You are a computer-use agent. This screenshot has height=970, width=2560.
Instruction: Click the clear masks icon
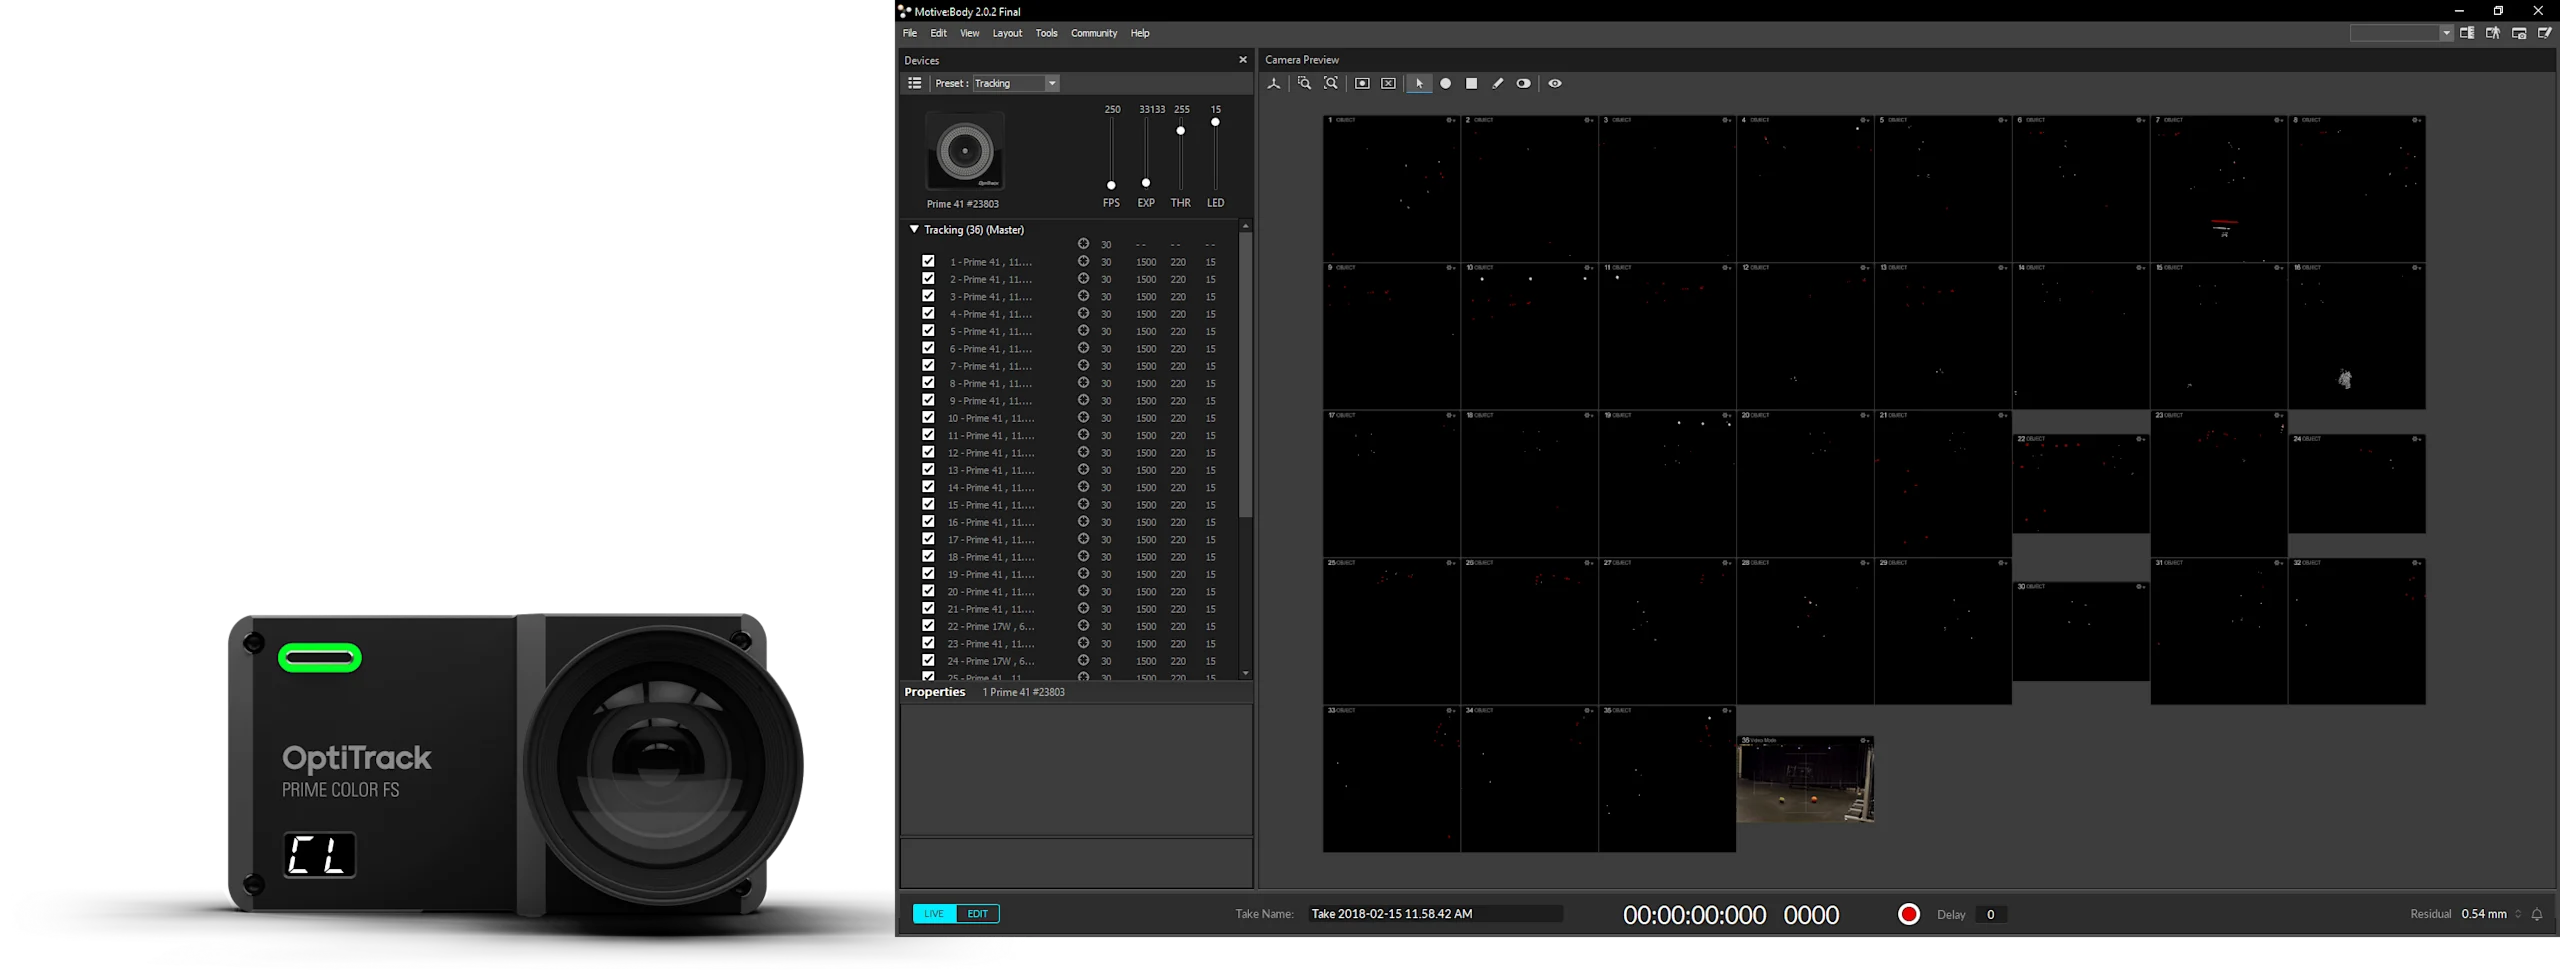(x=1388, y=84)
